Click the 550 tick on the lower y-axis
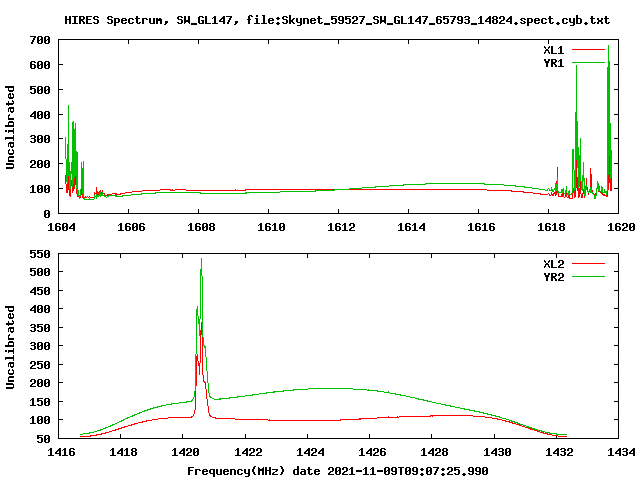Image resolution: width=640 pixels, height=480 pixels. [x=40, y=254]
